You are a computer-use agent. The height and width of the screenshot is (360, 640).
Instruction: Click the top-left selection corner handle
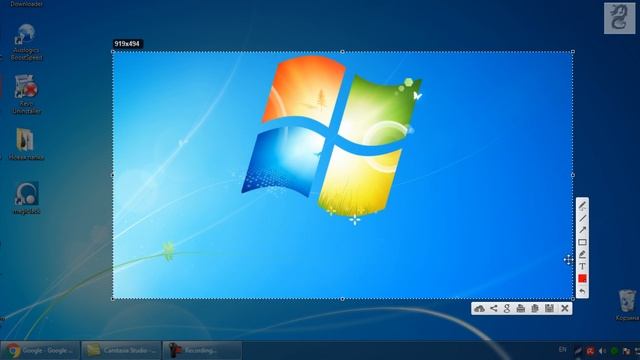coord(113,51)
